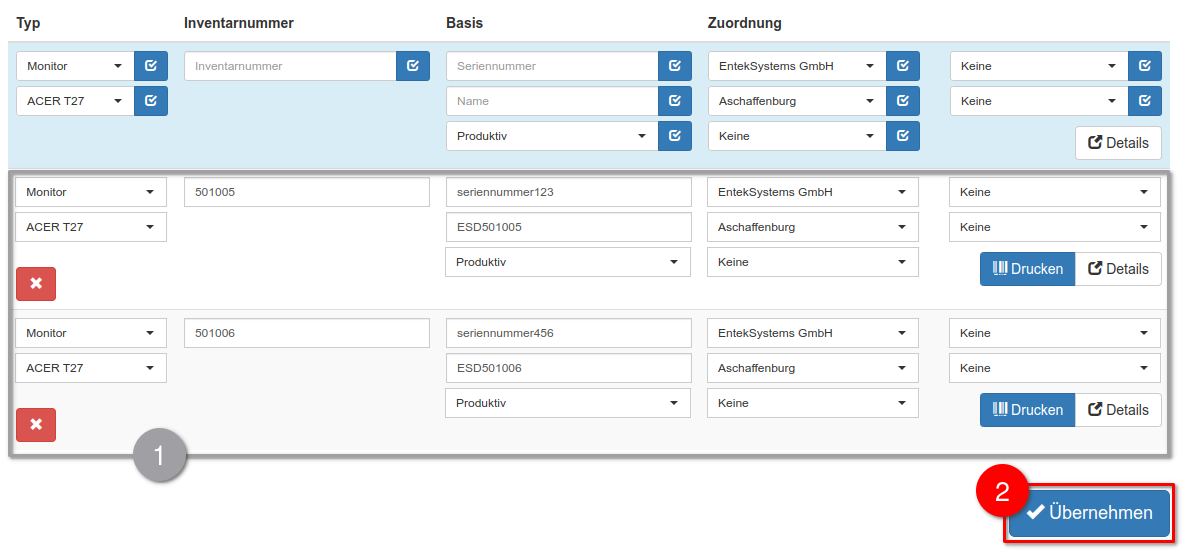Image resolution: width=1185 pixels, height=558 pixels.
Task: Open Aschaffenburg location dropdown in row 501005
Action: click(812, 227)
